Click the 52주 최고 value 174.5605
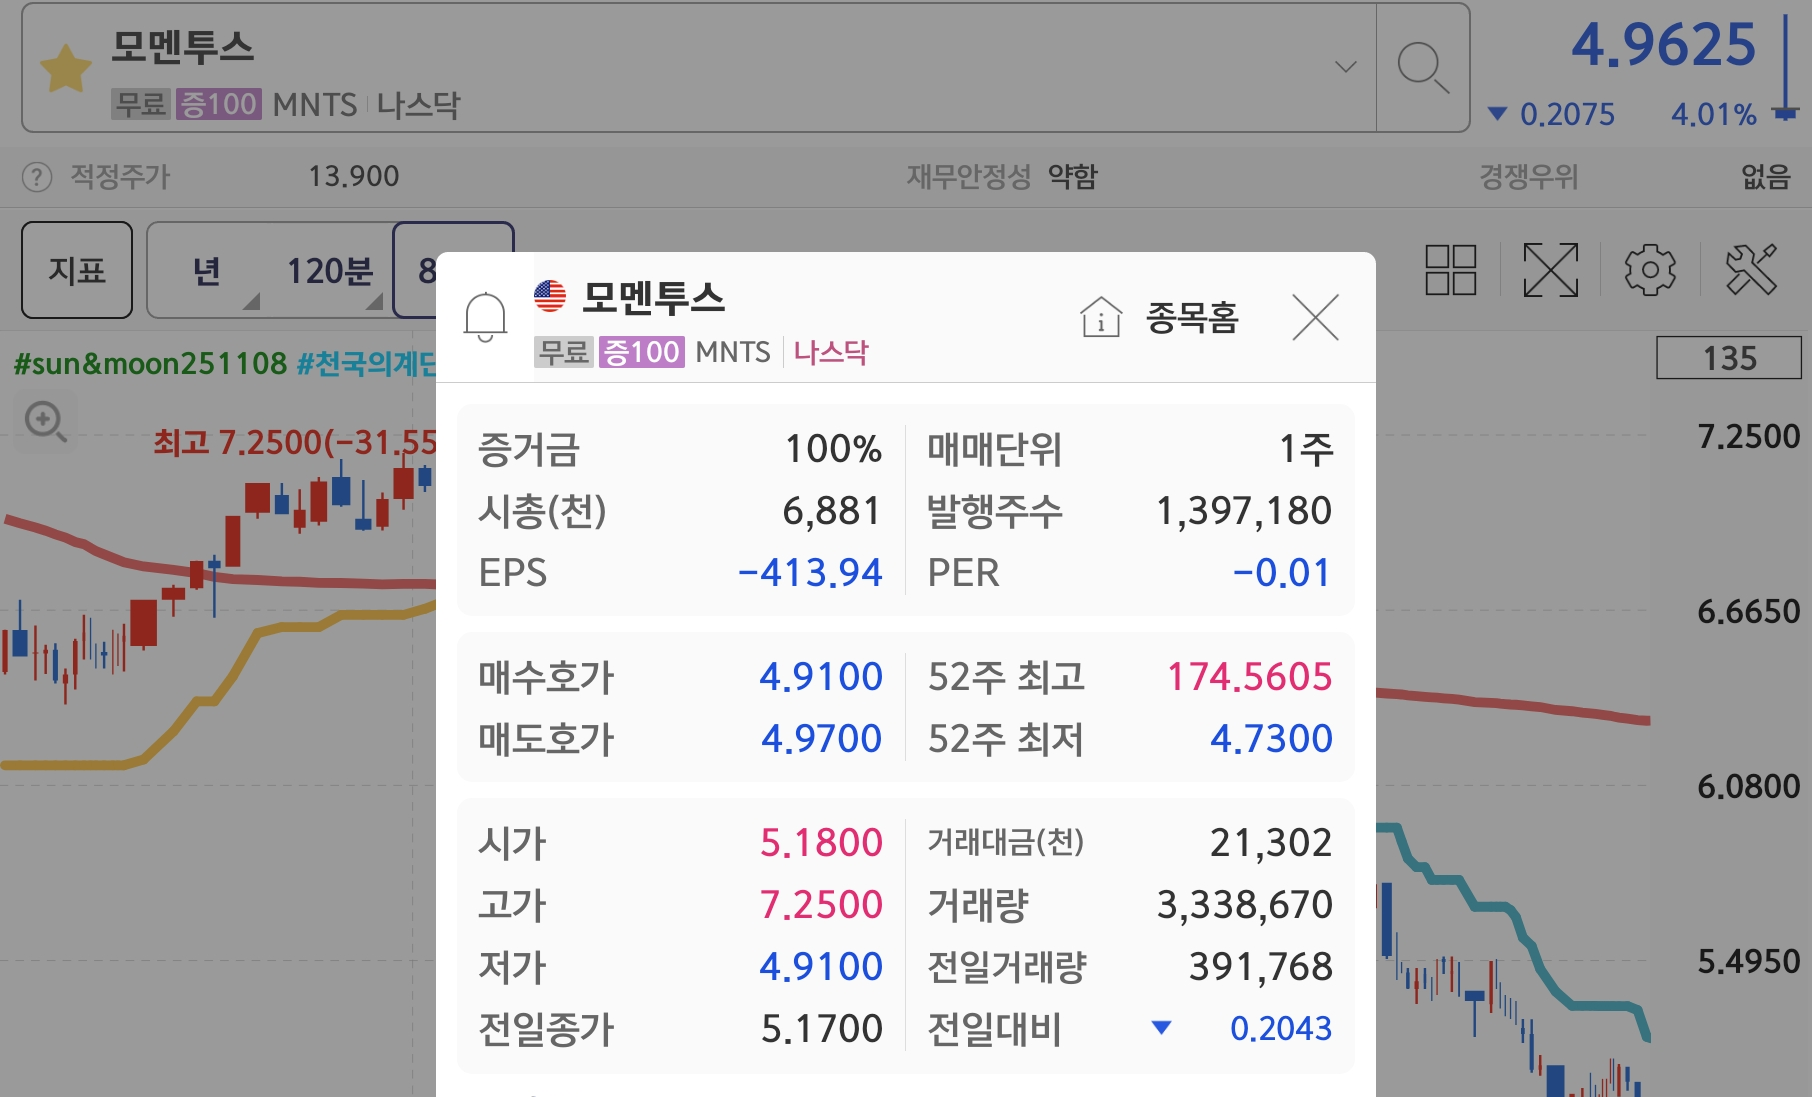Image resolution: width=1812 pixels, height=1097 pixels. coord(1250,677)
